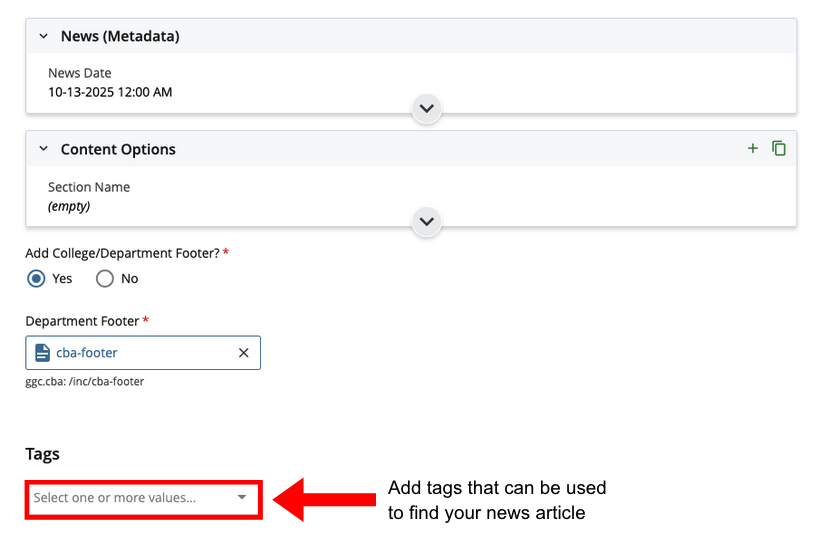Open the Tags dropdown arrow
The image size is (816, 552).
coord(242,497)
